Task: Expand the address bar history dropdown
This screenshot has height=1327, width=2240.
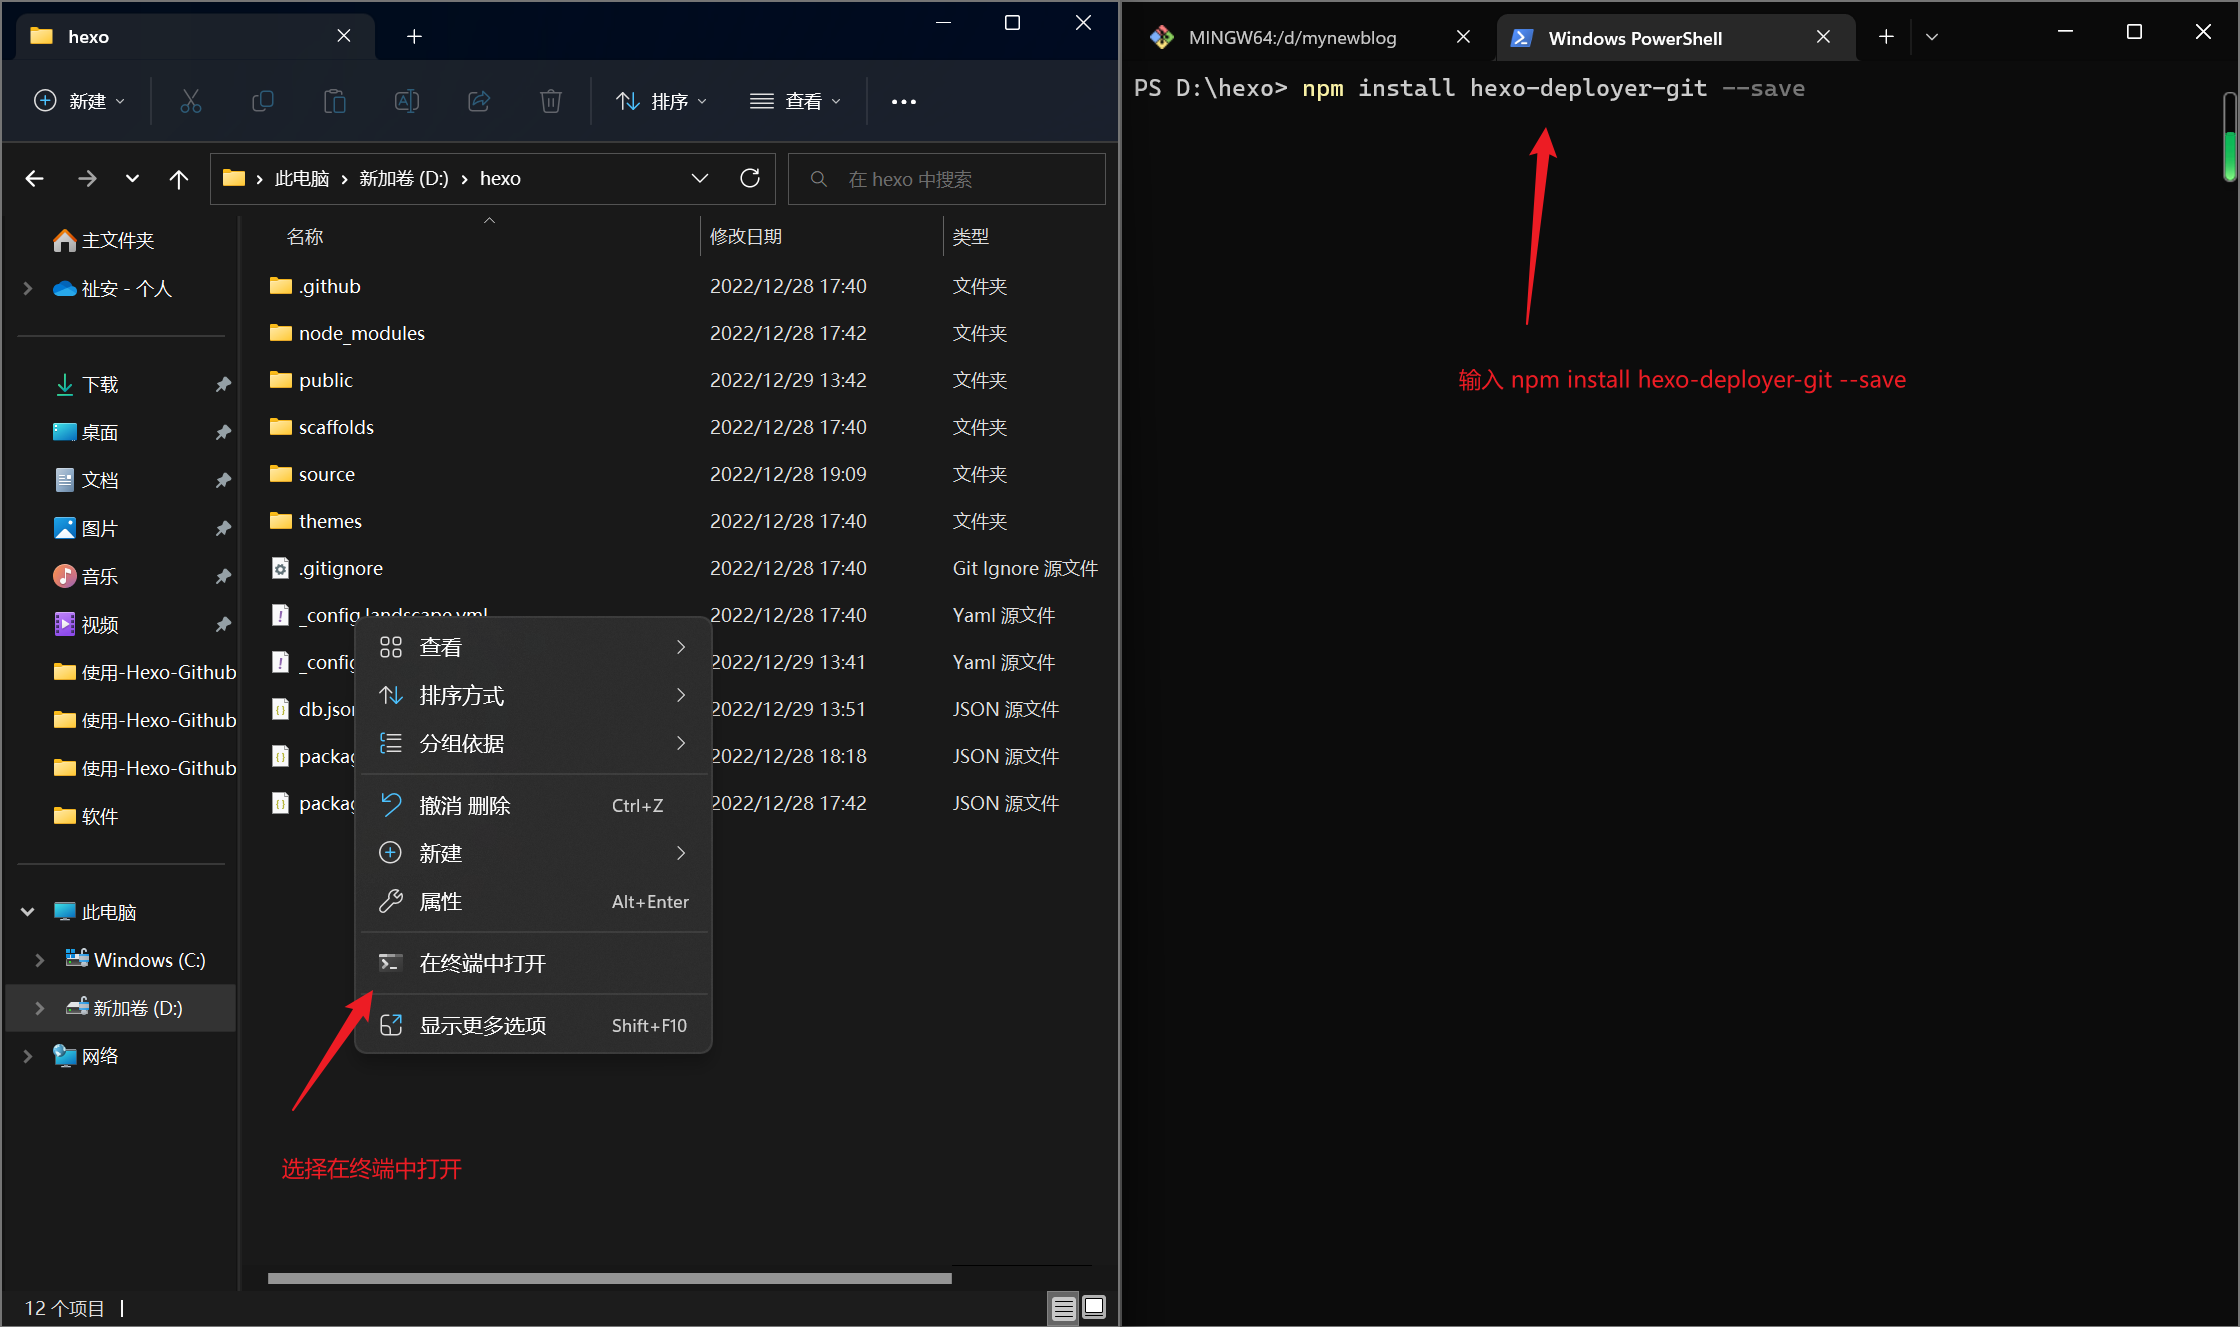Action: [x=700, y=179]
